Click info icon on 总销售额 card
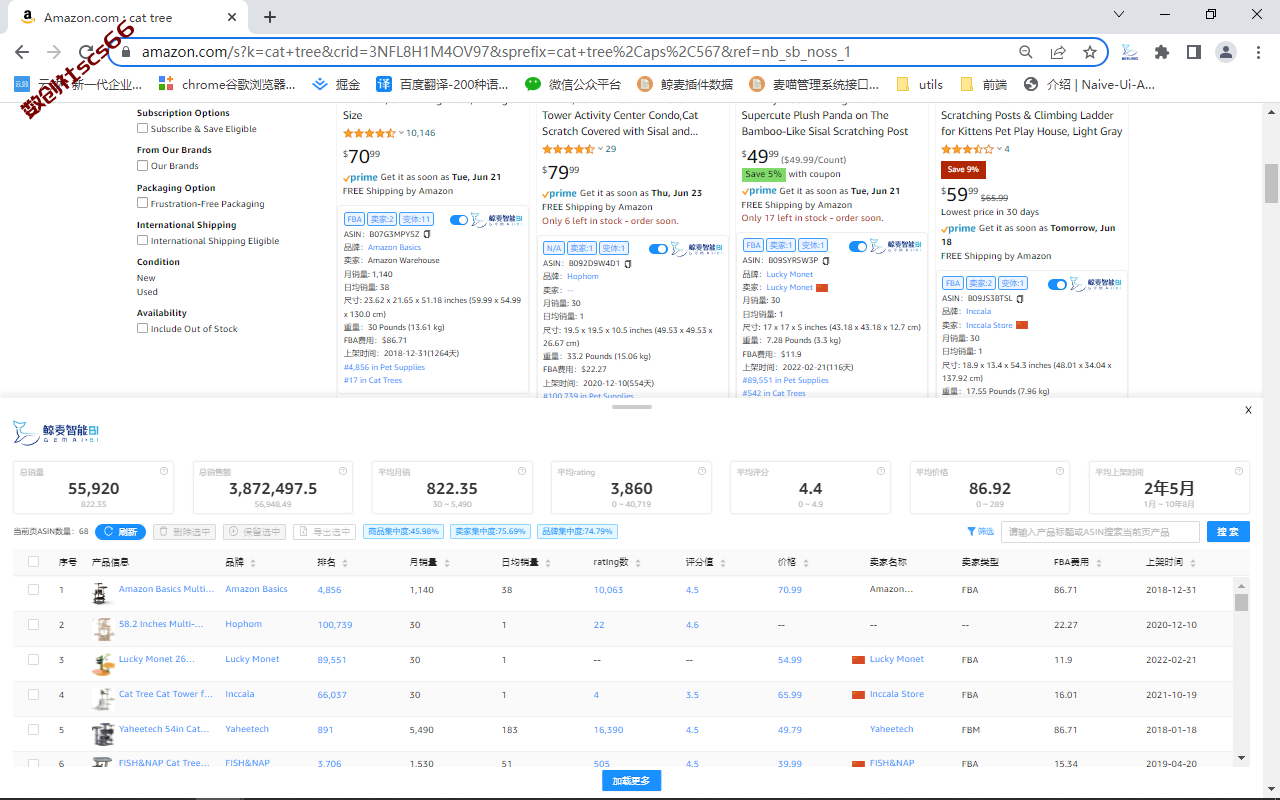The image size is (1280, 800). coord(343,470)
